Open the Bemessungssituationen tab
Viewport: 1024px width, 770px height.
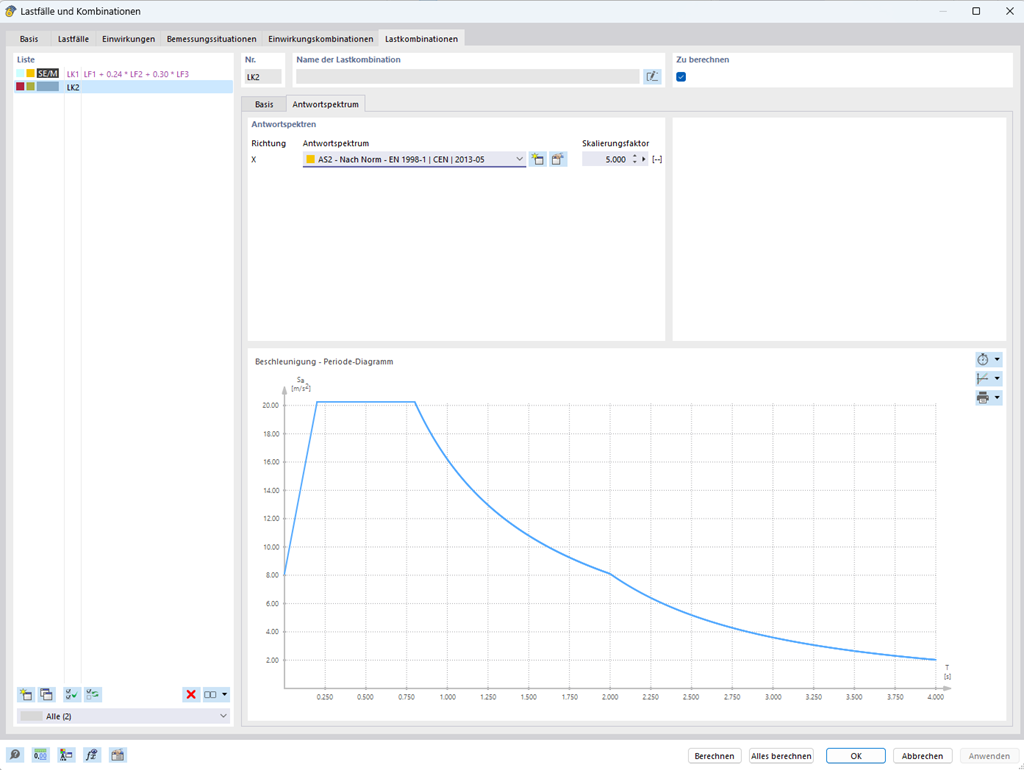point(212,39)
